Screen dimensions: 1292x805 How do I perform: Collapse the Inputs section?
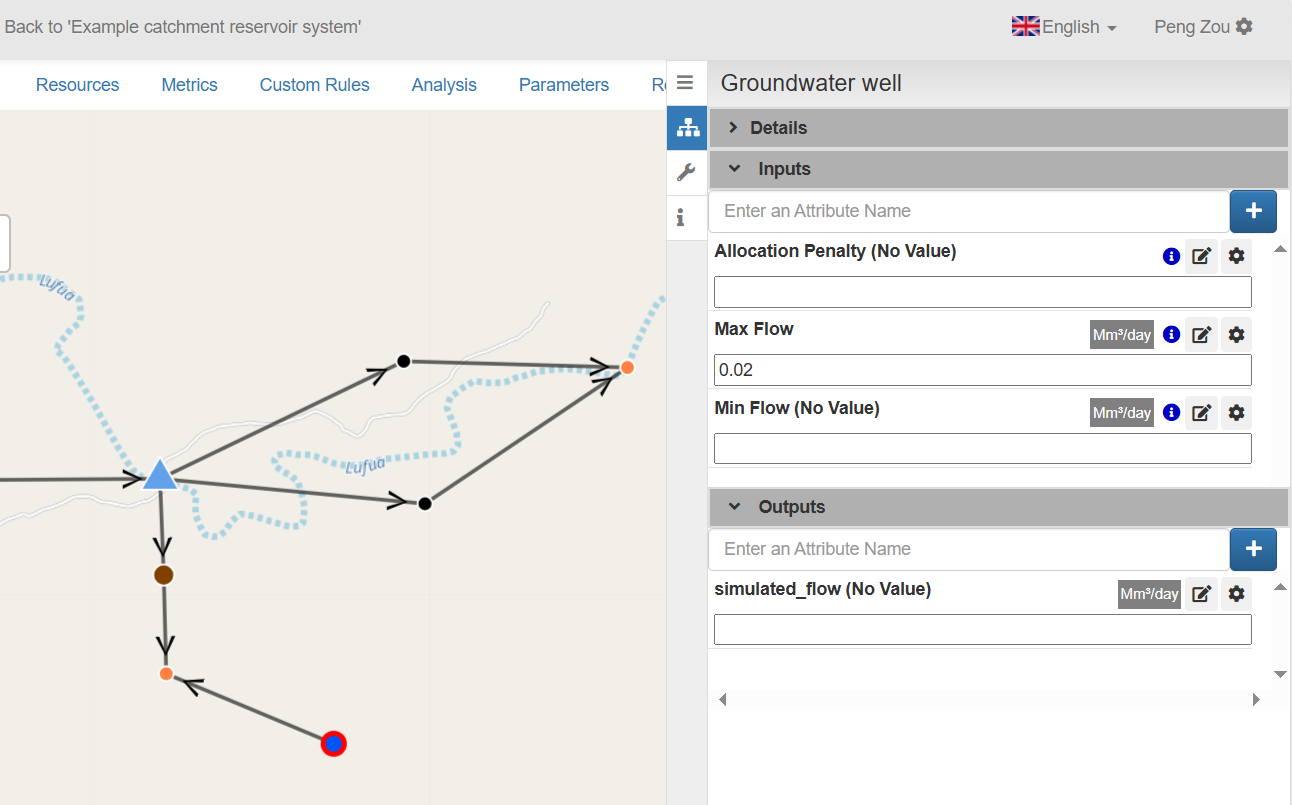click(783, 169)
